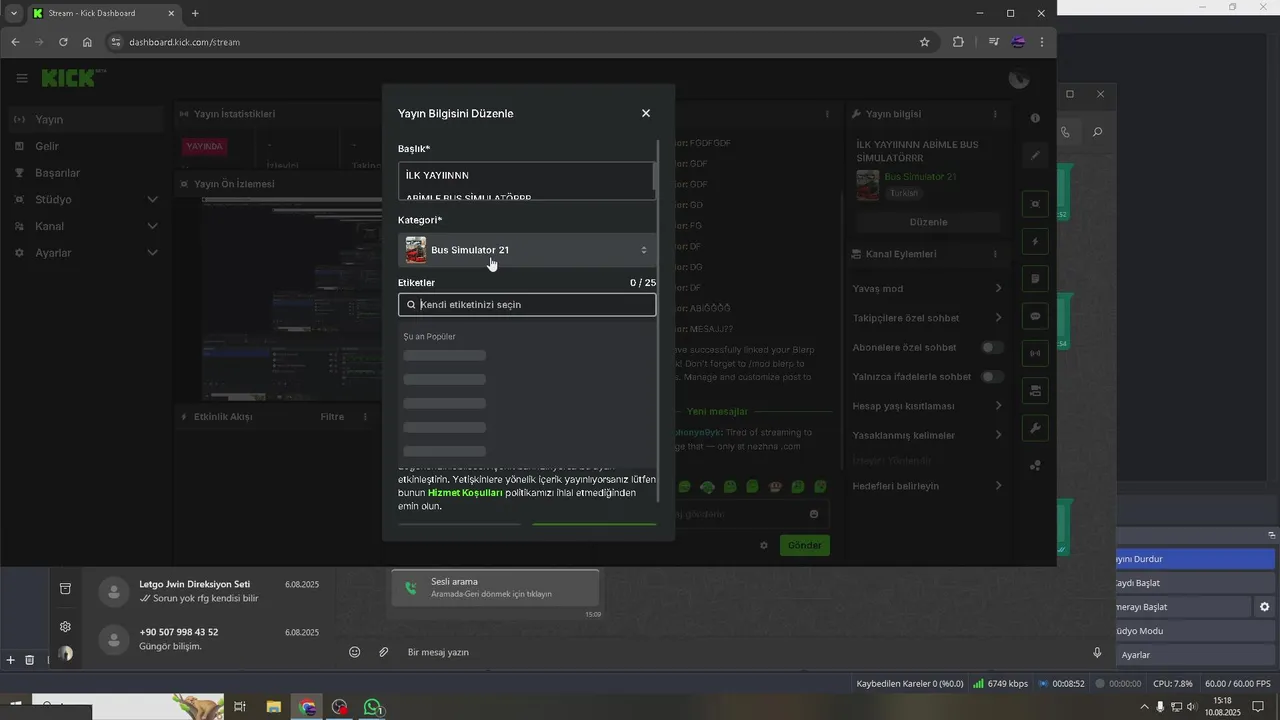The image size is (1280, 720).
Task: Toggle Yalnızca ifadelerle sohbet switch
Action: (x=992, y=377)
